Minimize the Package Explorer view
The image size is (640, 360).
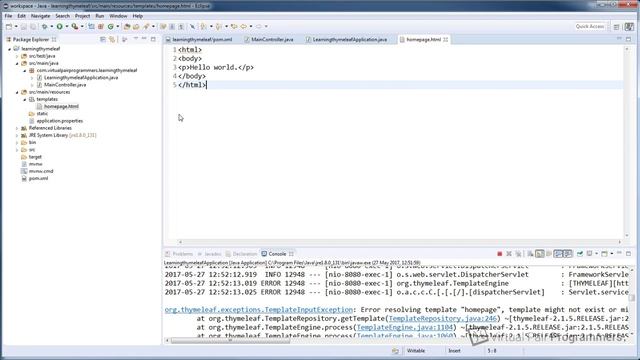(144, 38)
